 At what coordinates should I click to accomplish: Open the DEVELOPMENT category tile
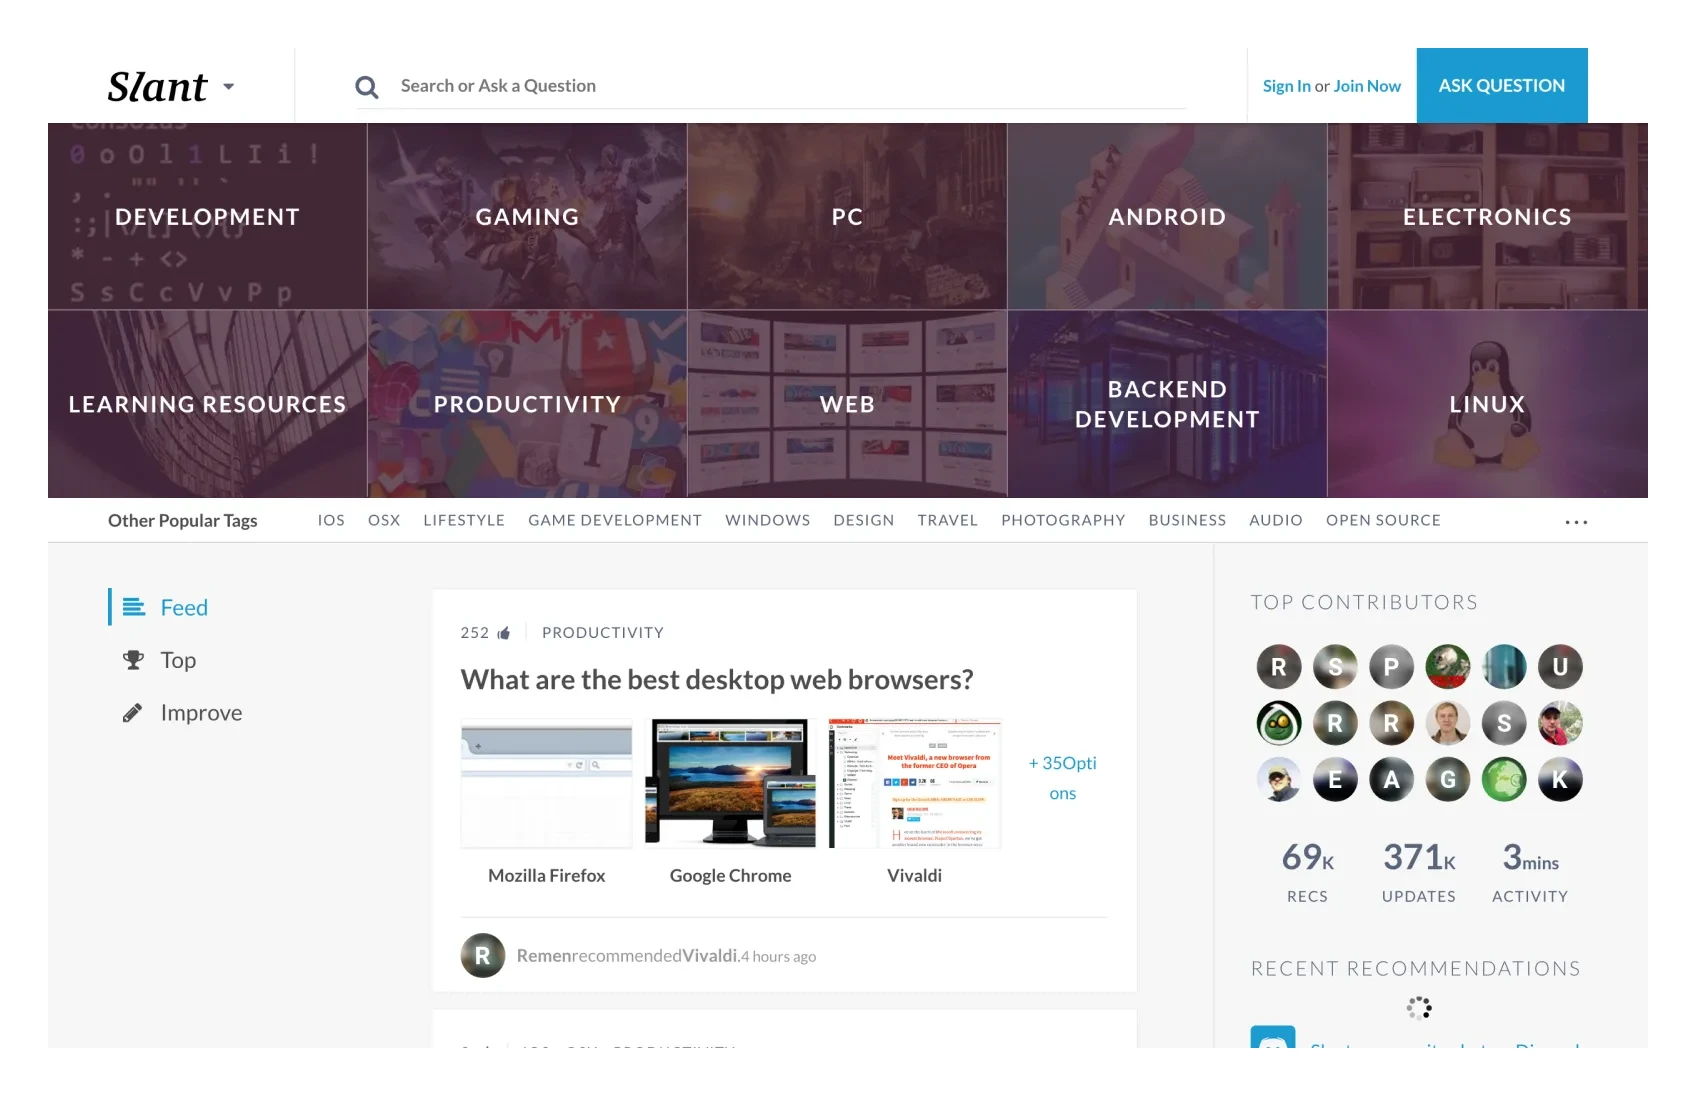coord(207,216)
